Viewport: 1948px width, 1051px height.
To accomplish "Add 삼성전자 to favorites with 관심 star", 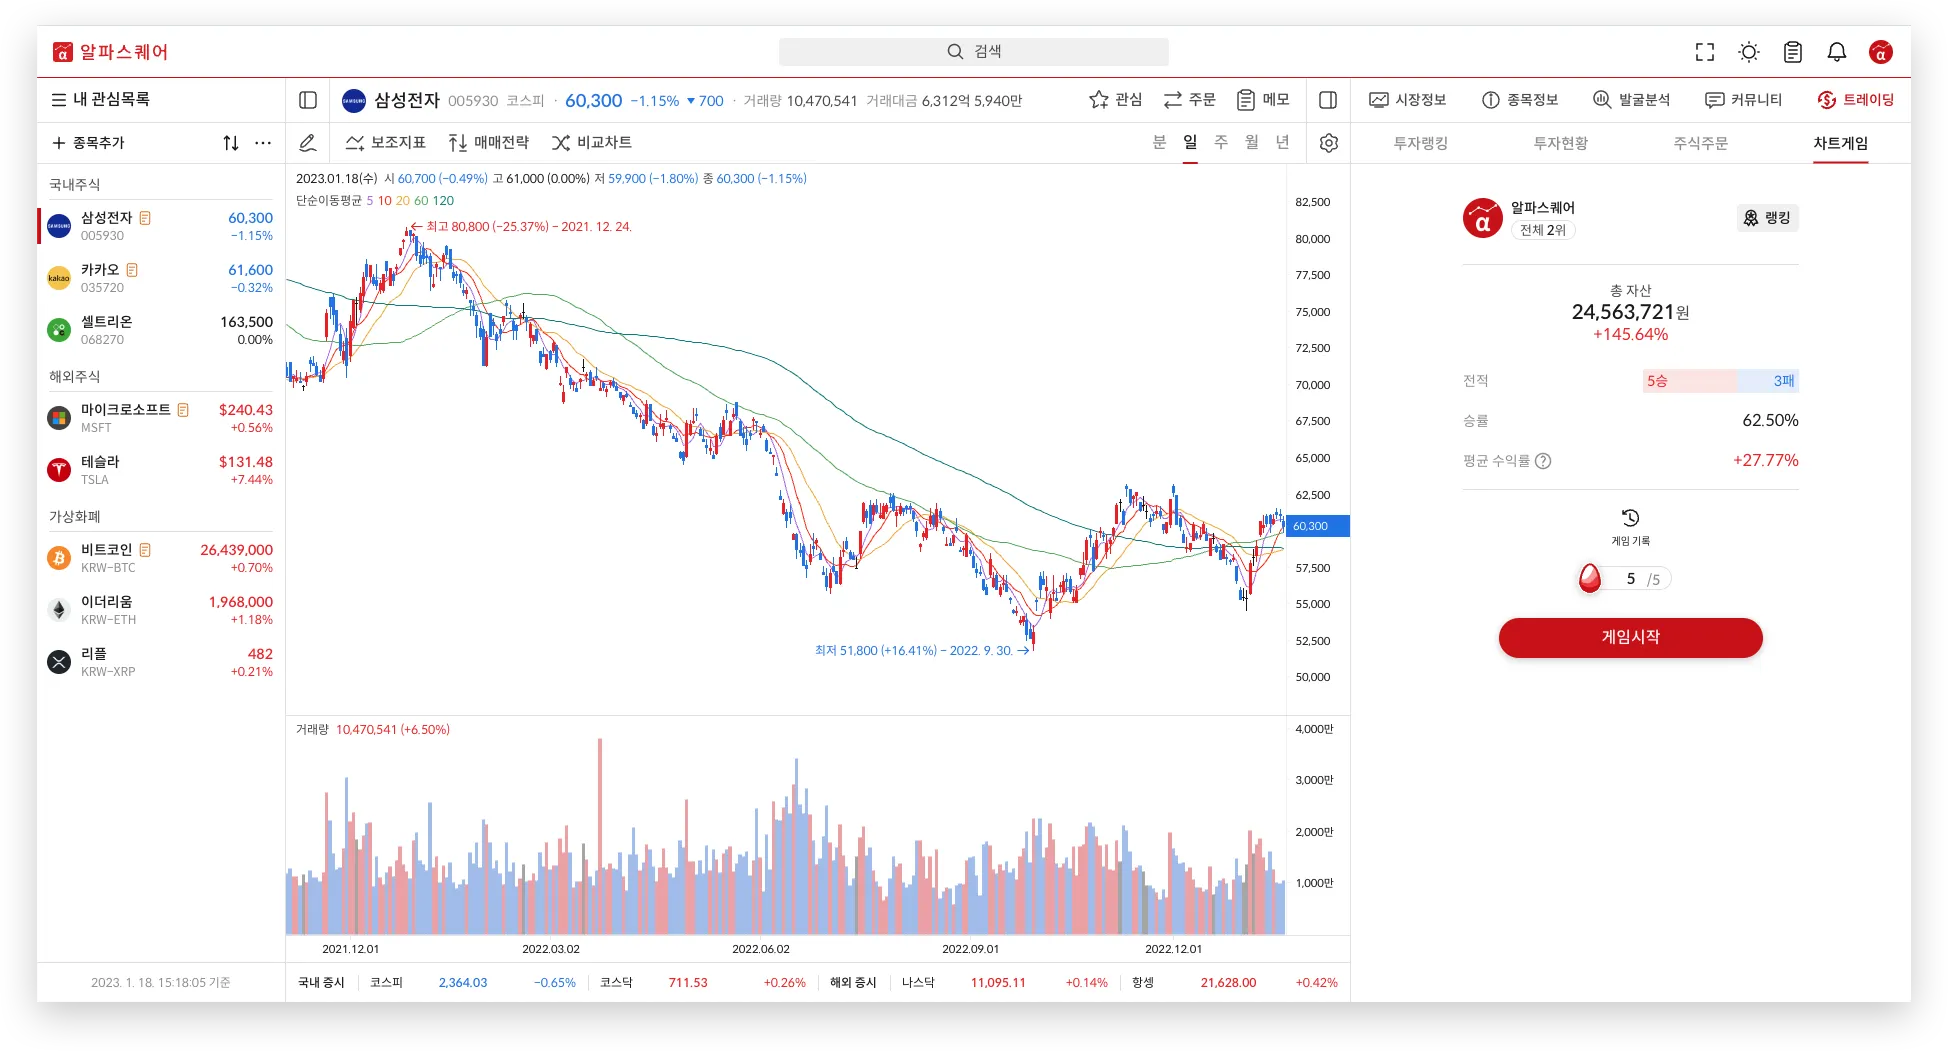I will 1116,100.
